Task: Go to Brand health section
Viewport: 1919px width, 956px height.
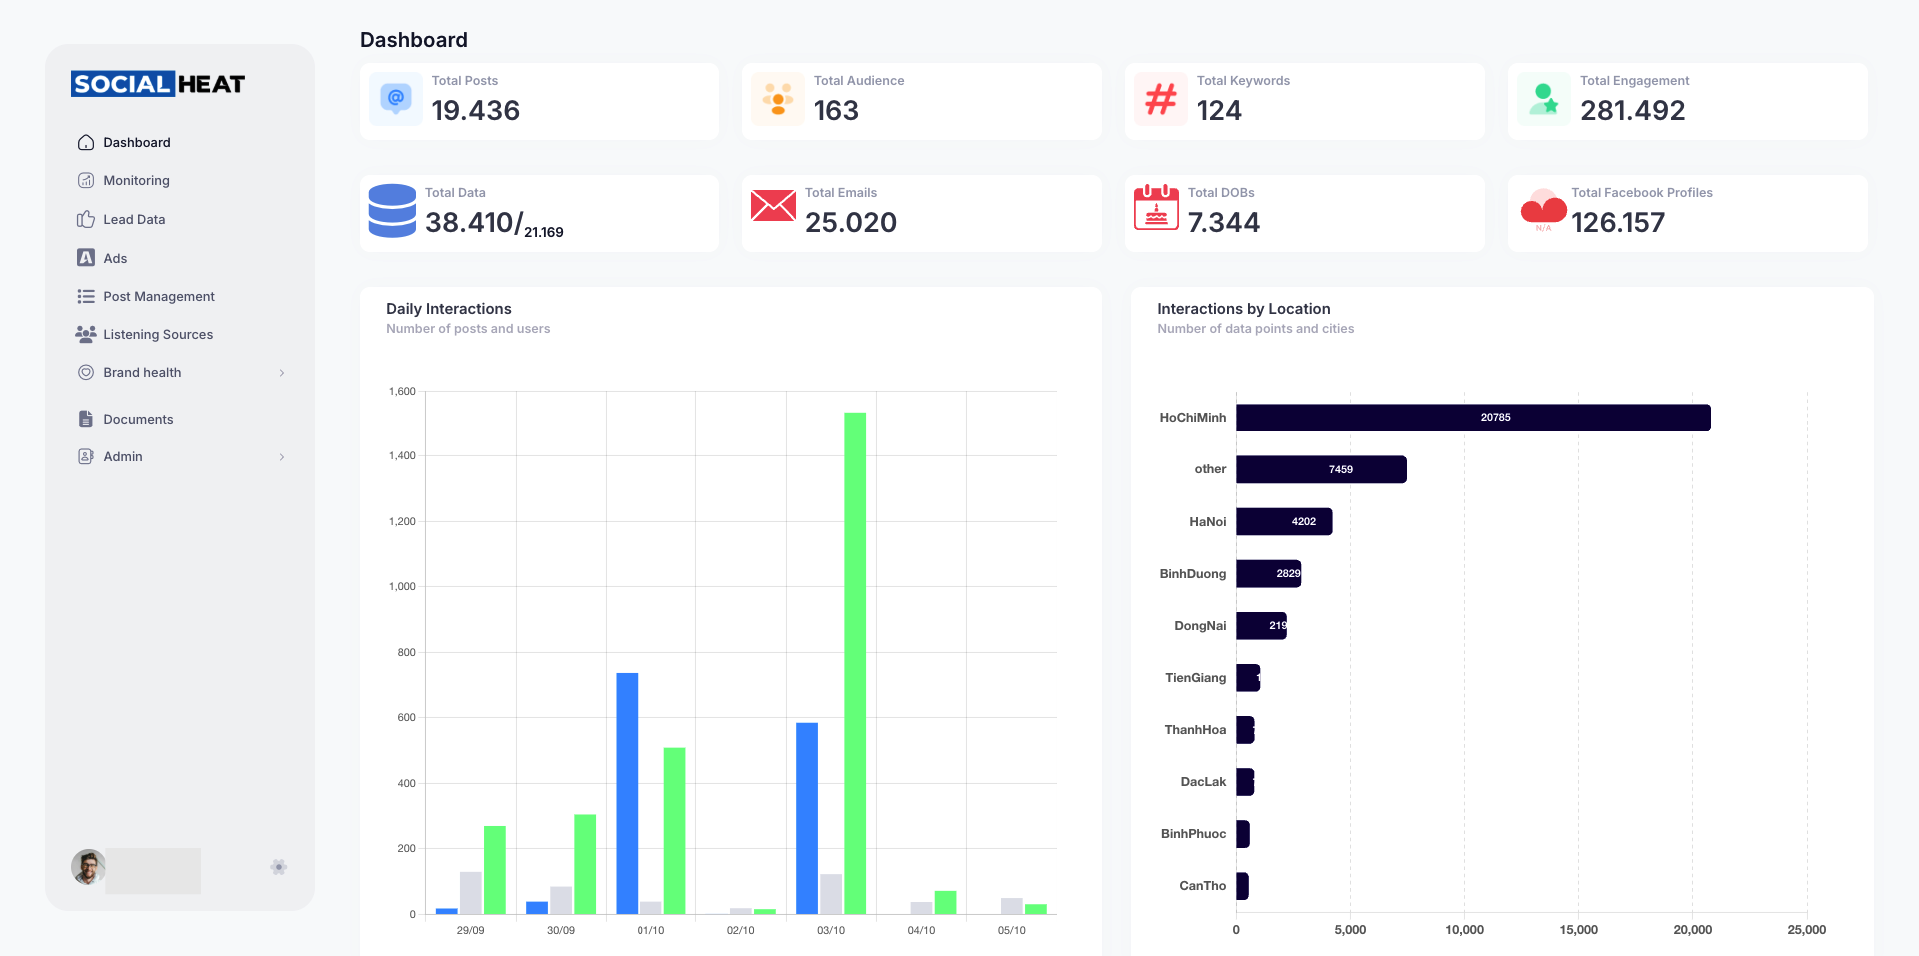Action: pyautogui.click(x=142, y=373)
